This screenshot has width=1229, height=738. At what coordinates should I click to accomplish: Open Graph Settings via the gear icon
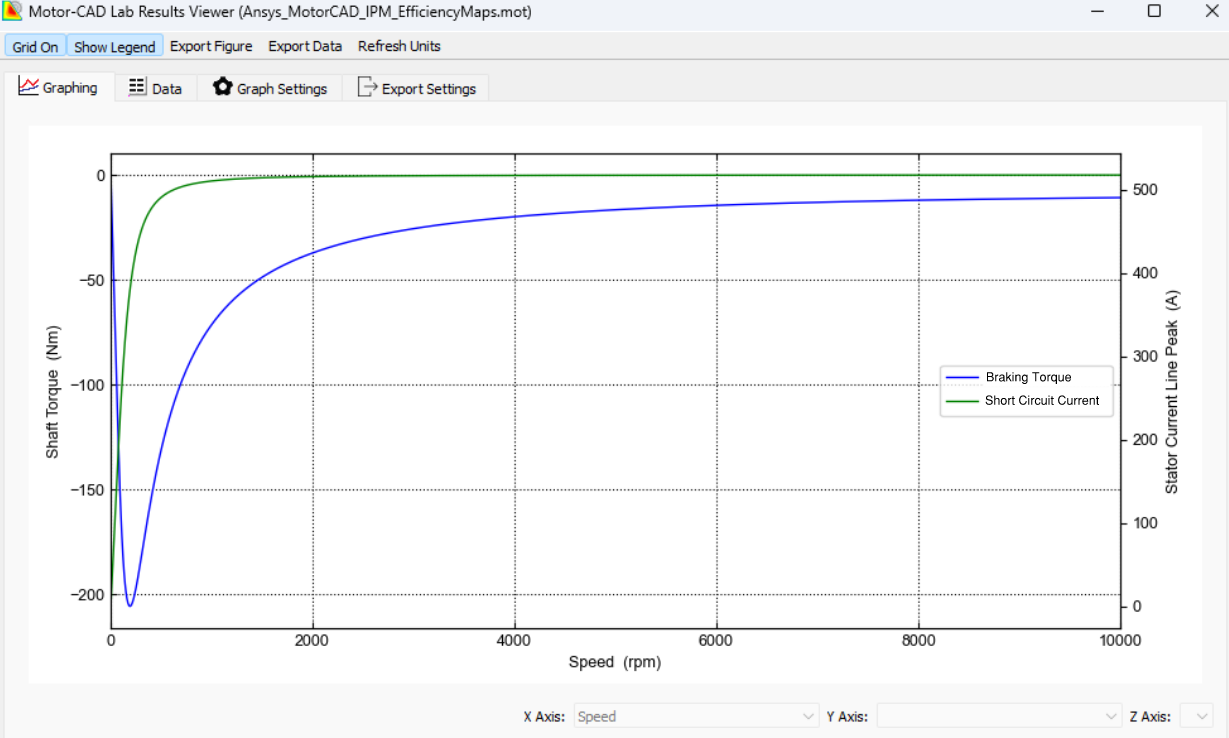point(222,86)
